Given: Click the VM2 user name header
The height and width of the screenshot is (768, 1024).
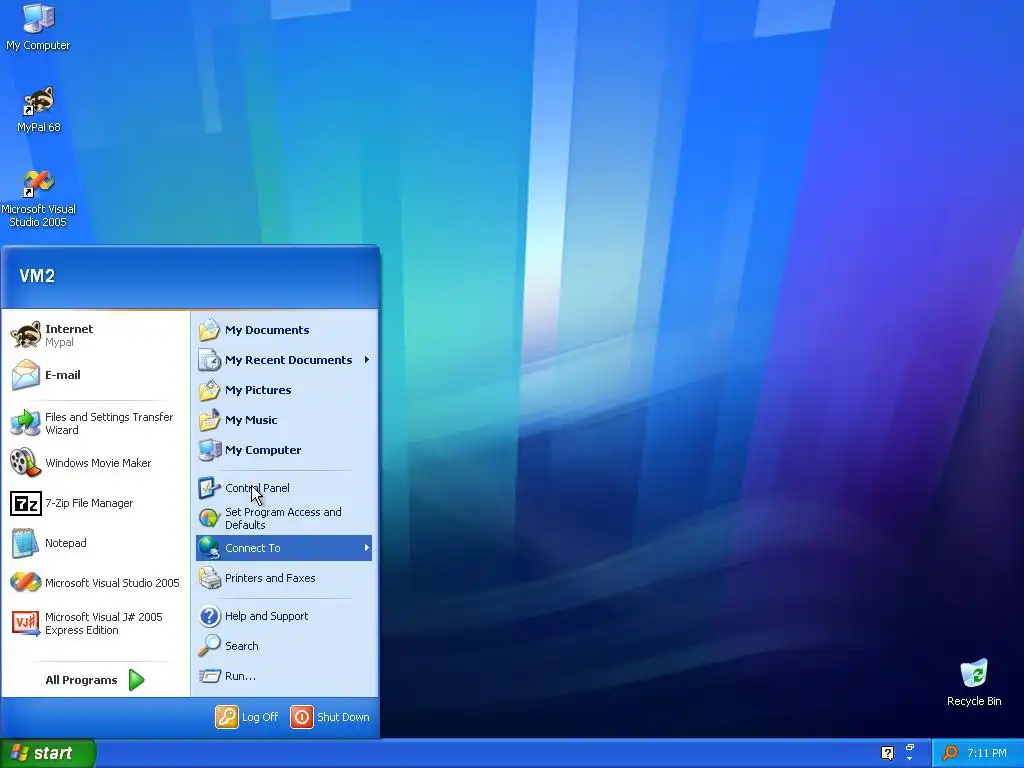Looking at the screenshot, I should click(x=37, y=276).
